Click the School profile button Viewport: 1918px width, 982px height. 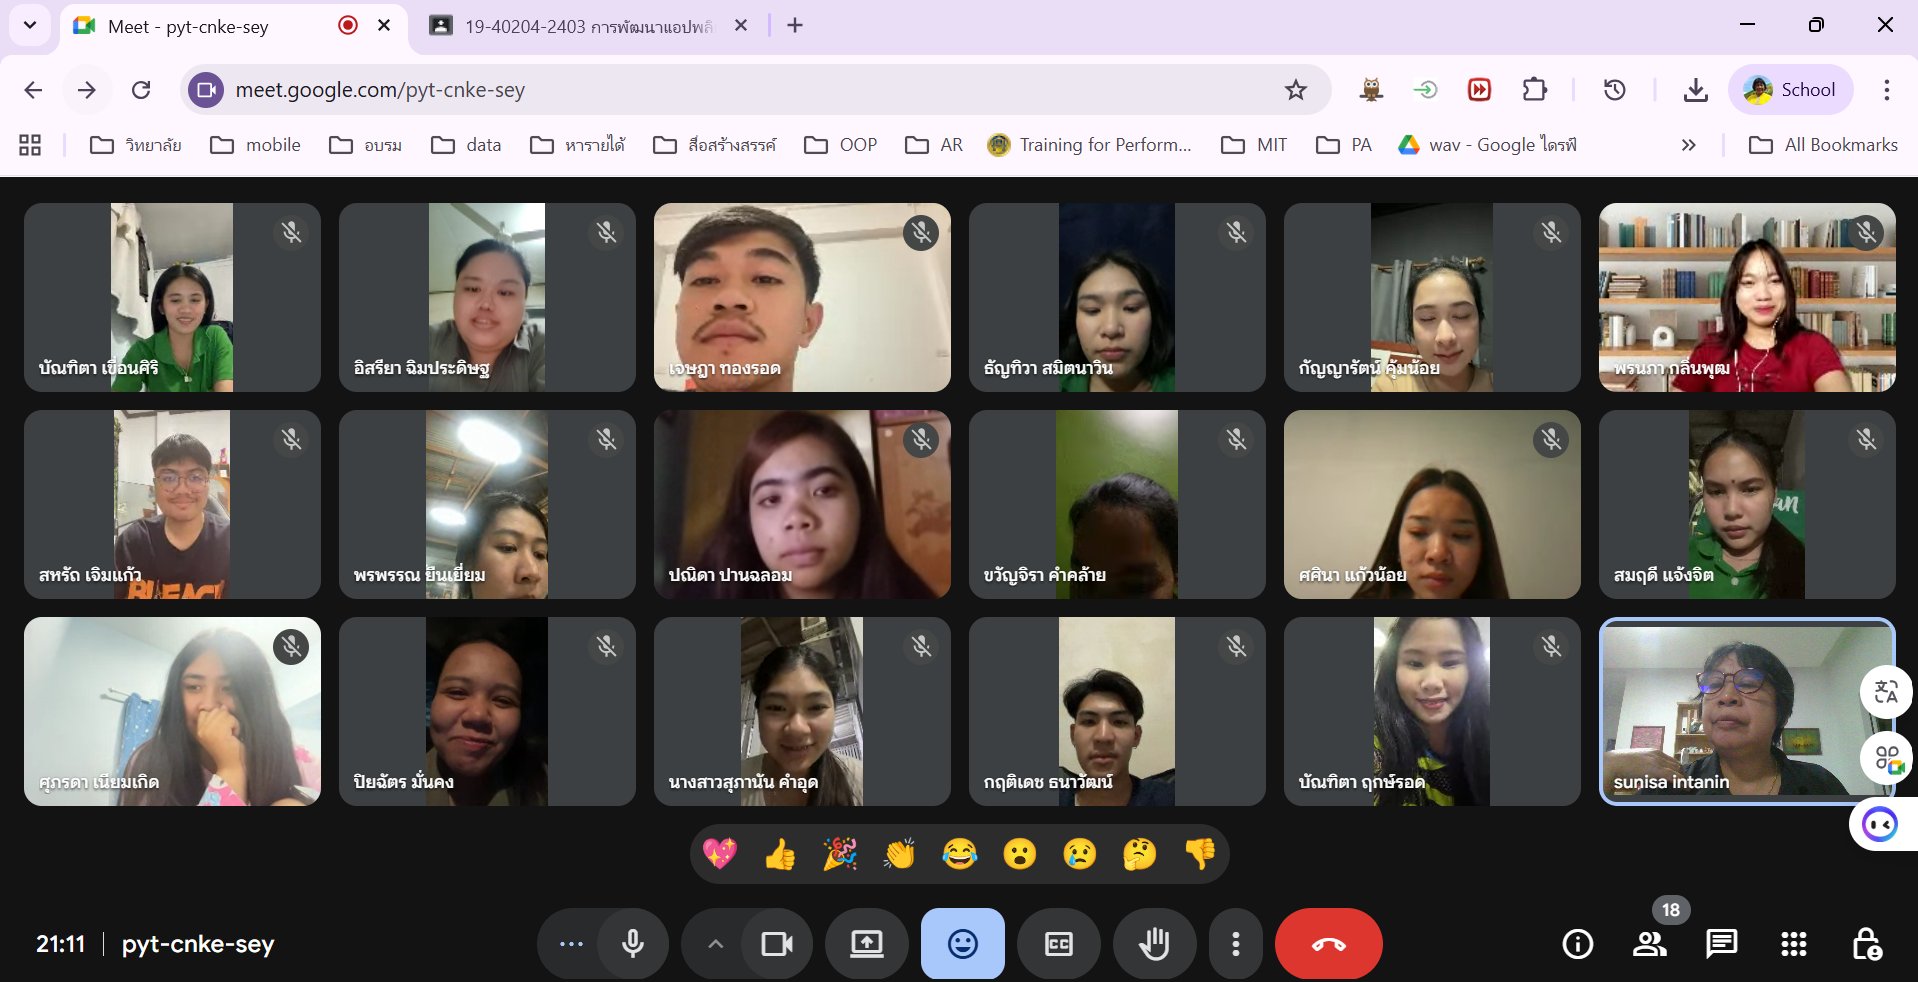[1790, 90]
